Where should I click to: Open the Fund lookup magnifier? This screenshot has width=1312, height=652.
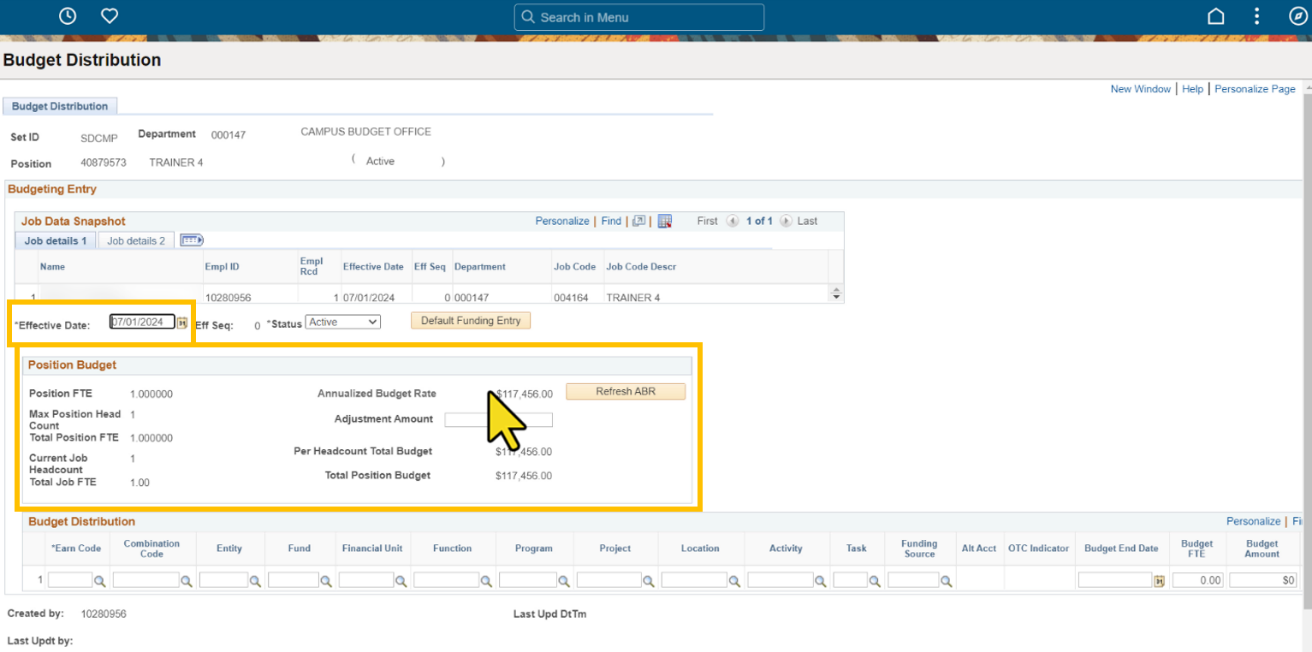325,580
